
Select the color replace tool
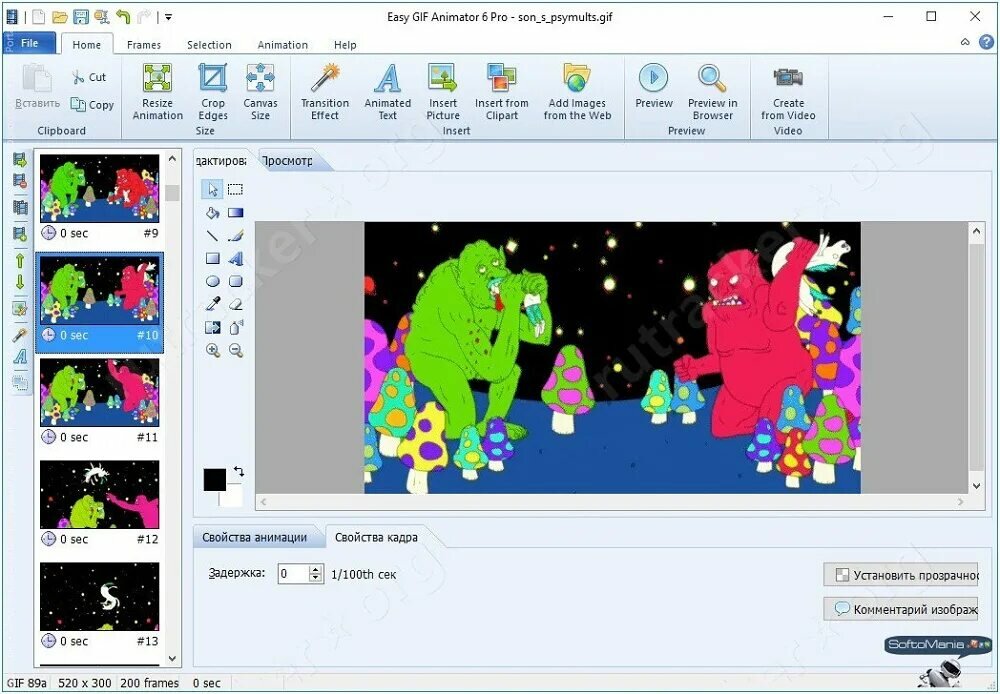(x=212, y=327)
